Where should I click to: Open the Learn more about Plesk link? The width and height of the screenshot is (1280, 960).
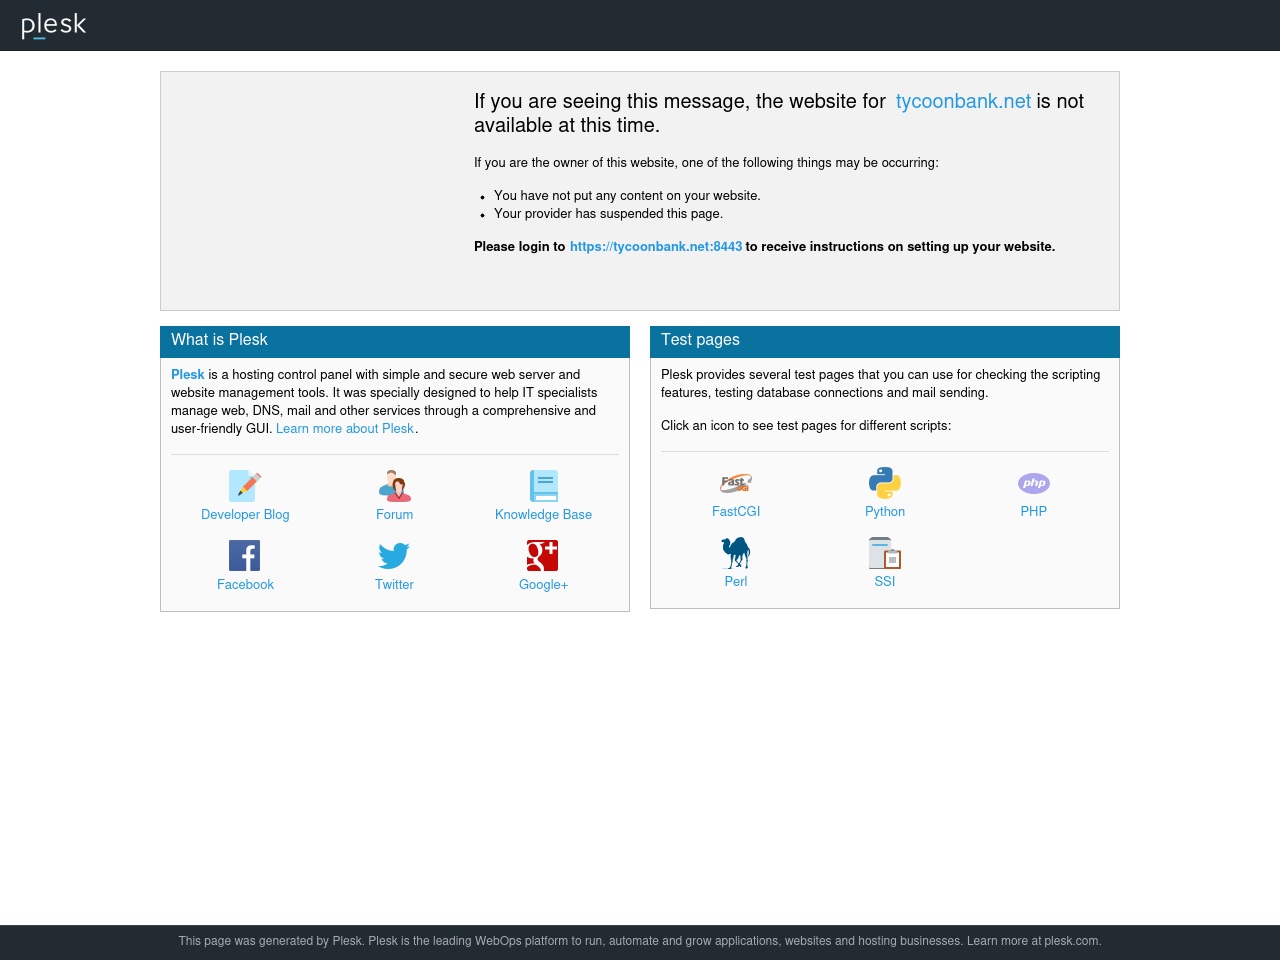click(345, 429)
